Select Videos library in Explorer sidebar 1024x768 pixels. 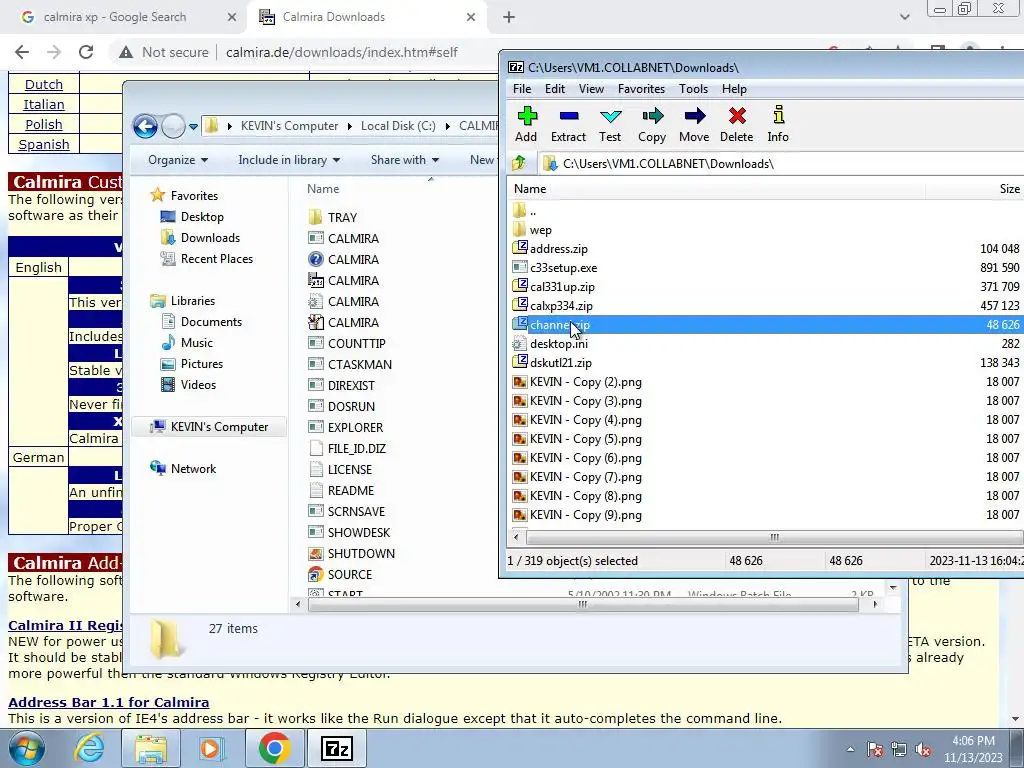click(x=198, y=385)
